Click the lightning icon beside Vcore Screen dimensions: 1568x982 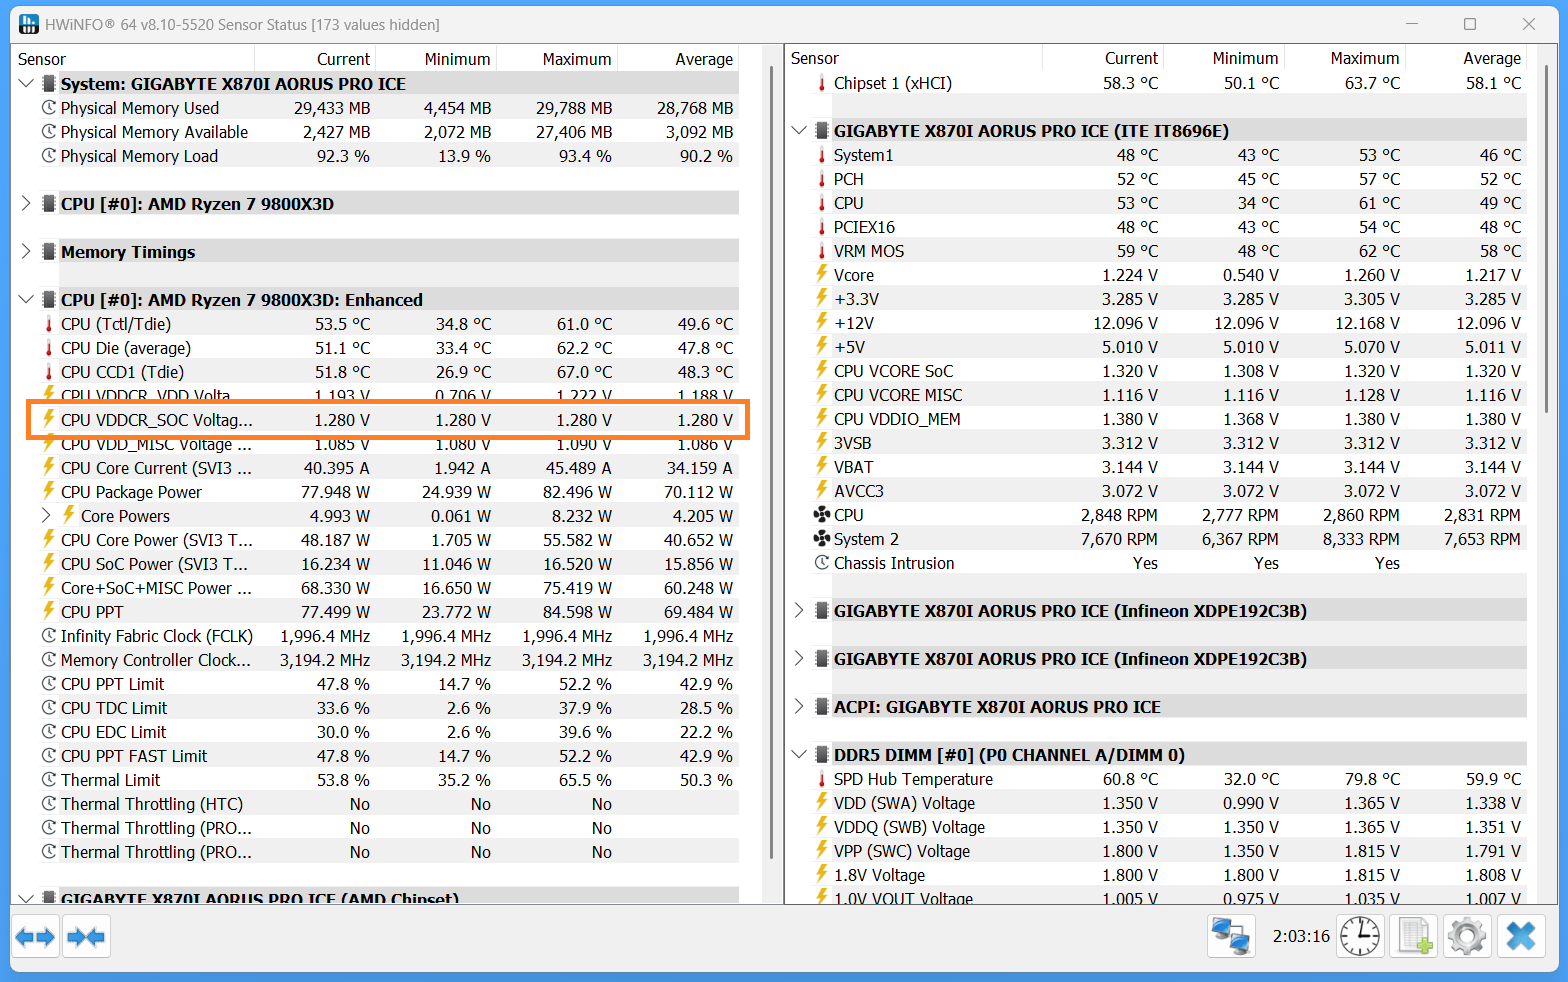point(822,274)
